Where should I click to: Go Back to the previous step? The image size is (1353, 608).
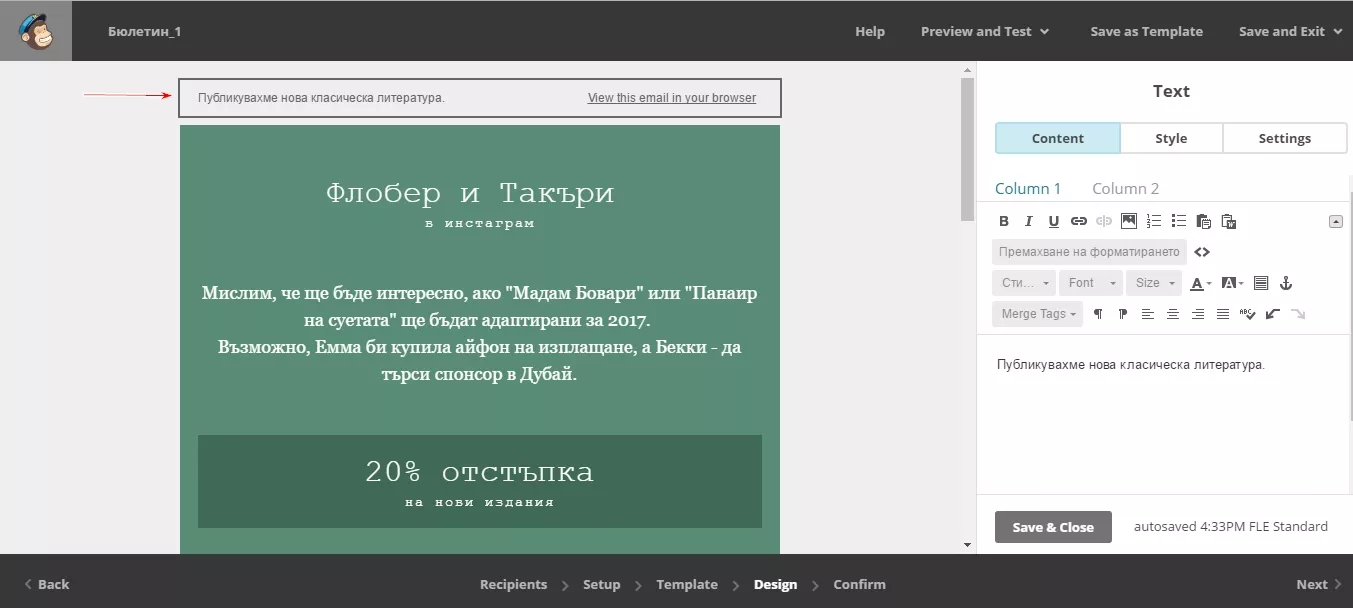pos(46,584)
